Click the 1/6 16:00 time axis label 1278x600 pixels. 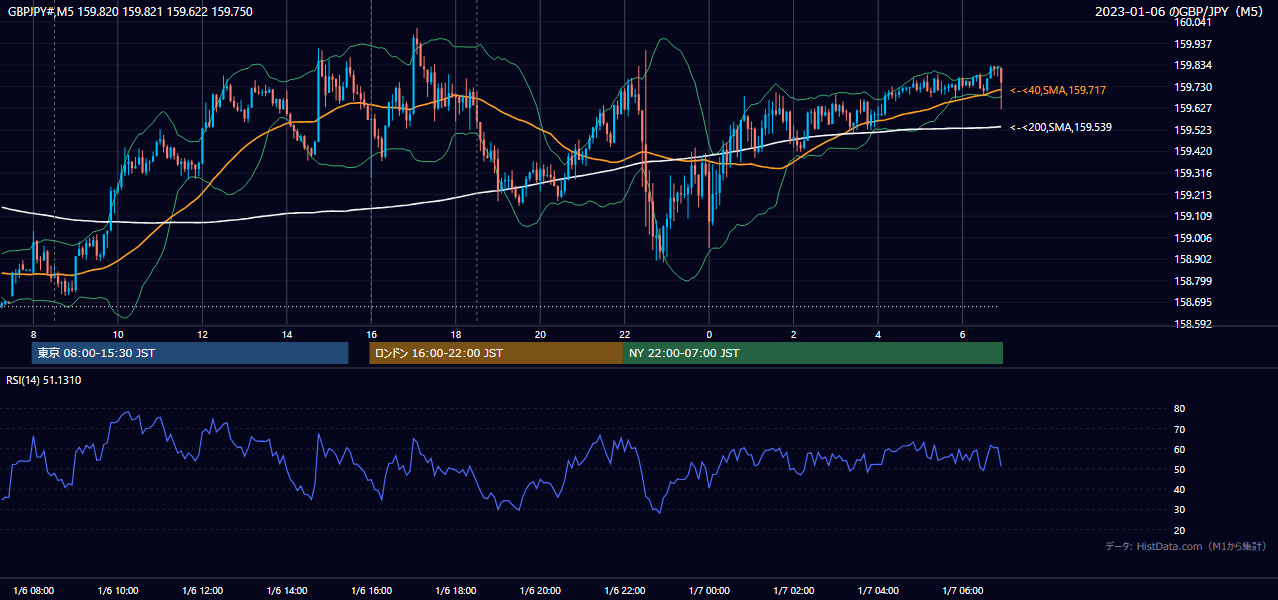(371, 590)
